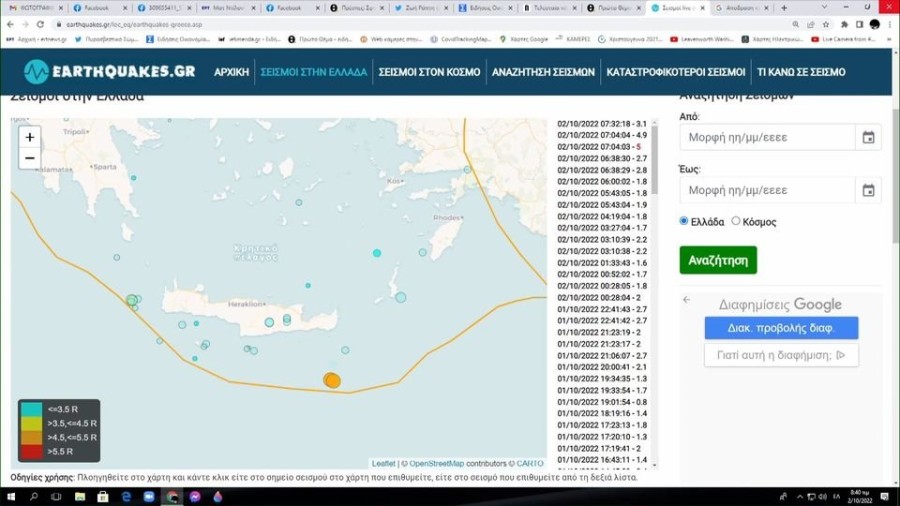Open calendar picker for Έως date
The image size is (900, 506).
868,190
